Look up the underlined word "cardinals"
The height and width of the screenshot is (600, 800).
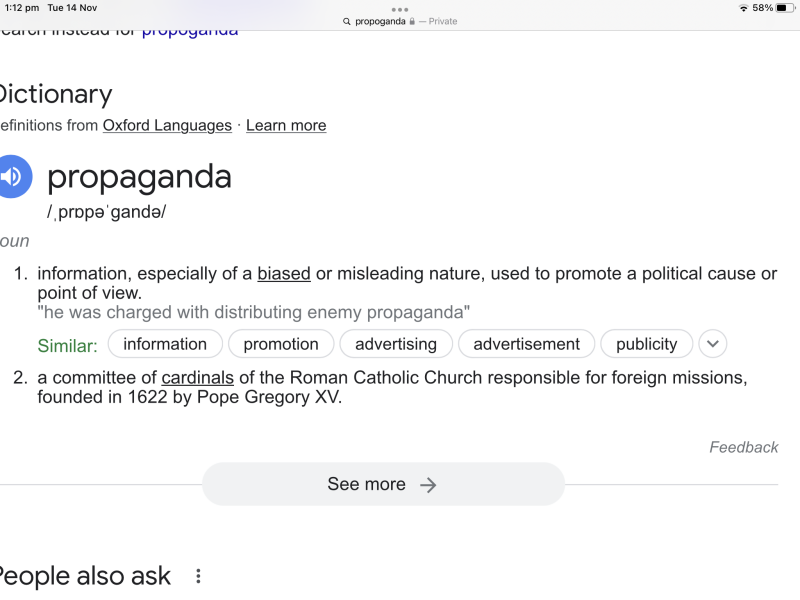pos(197,378)
